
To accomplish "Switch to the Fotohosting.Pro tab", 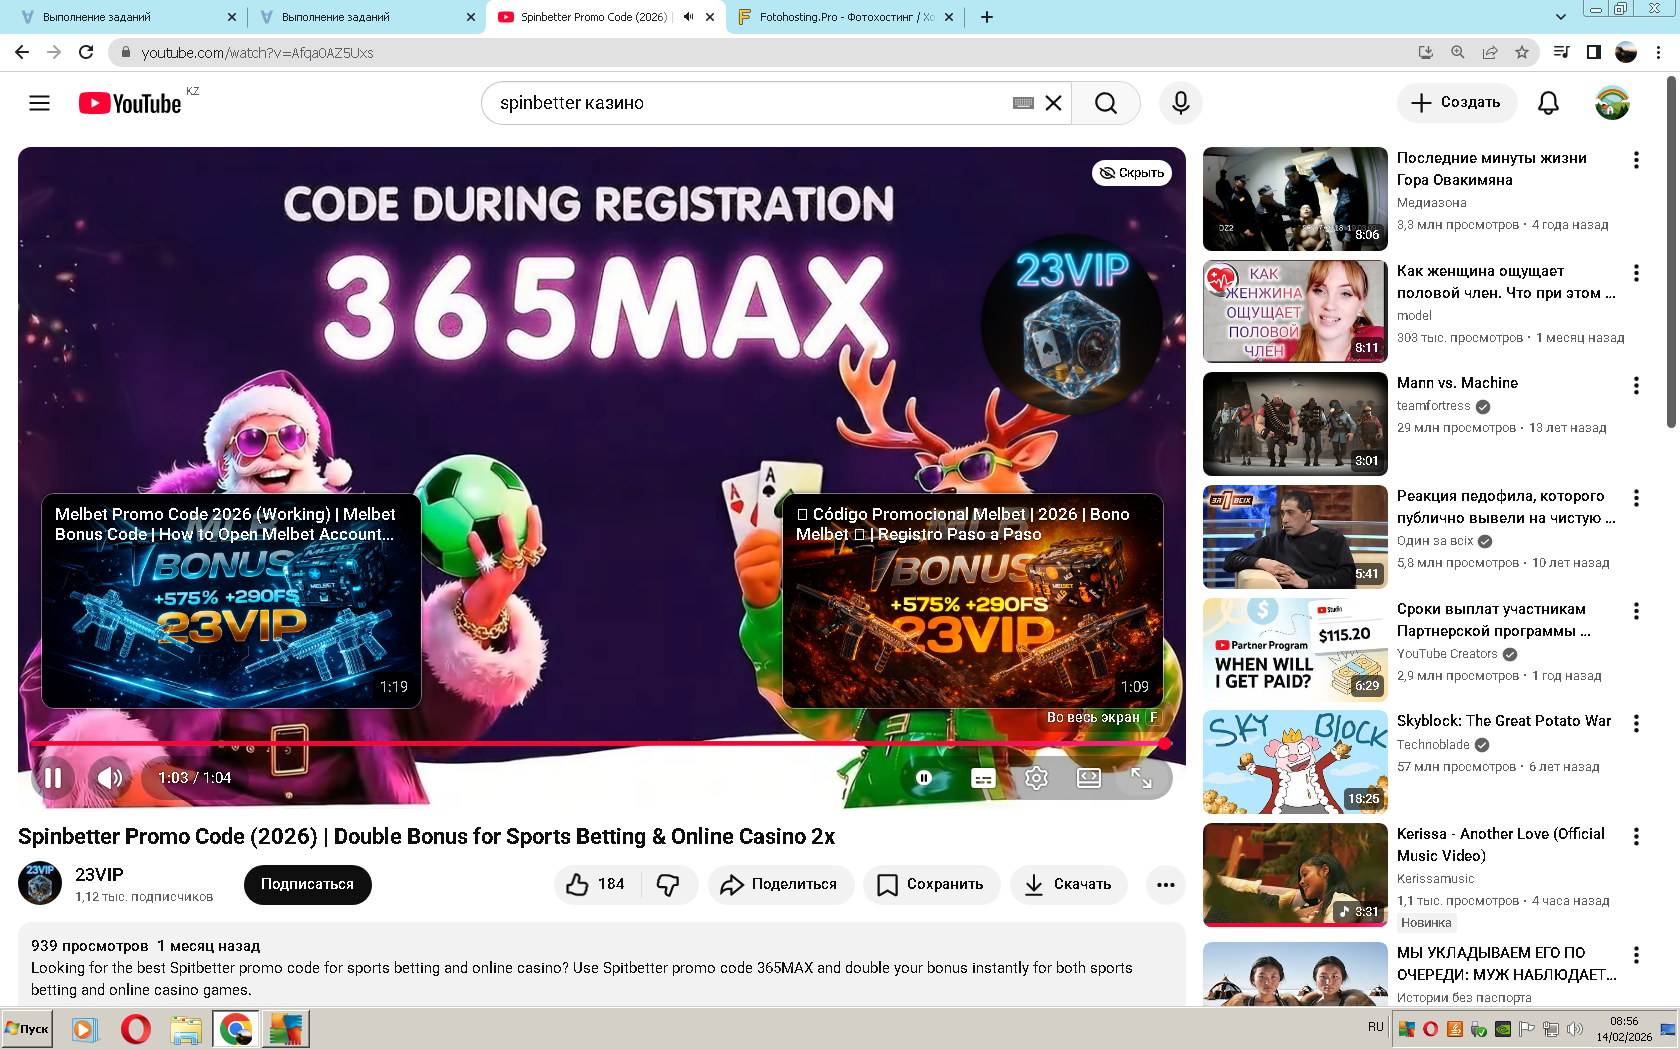I will pos(845,17).
